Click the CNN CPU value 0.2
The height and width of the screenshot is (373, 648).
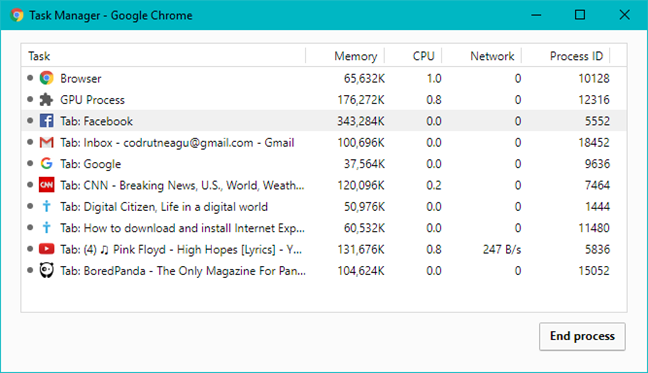tap(434, 185)
